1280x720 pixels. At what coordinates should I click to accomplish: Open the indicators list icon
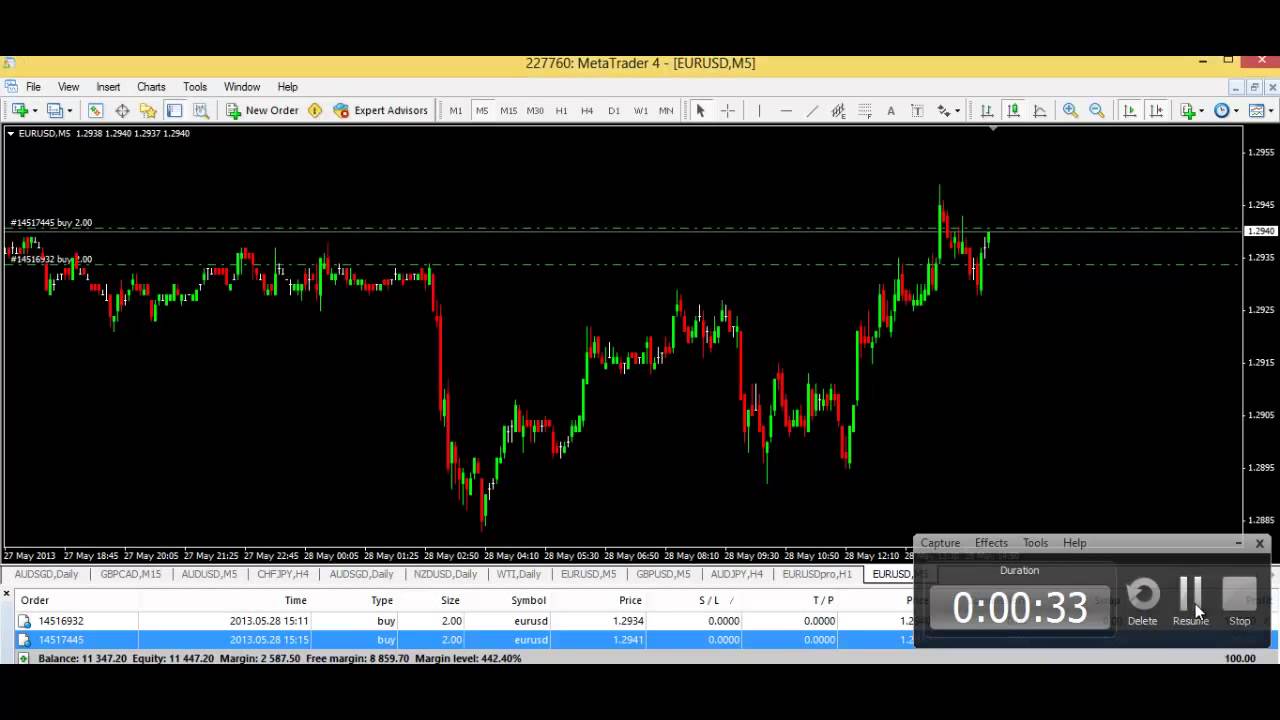click(x=1188, y=110)
